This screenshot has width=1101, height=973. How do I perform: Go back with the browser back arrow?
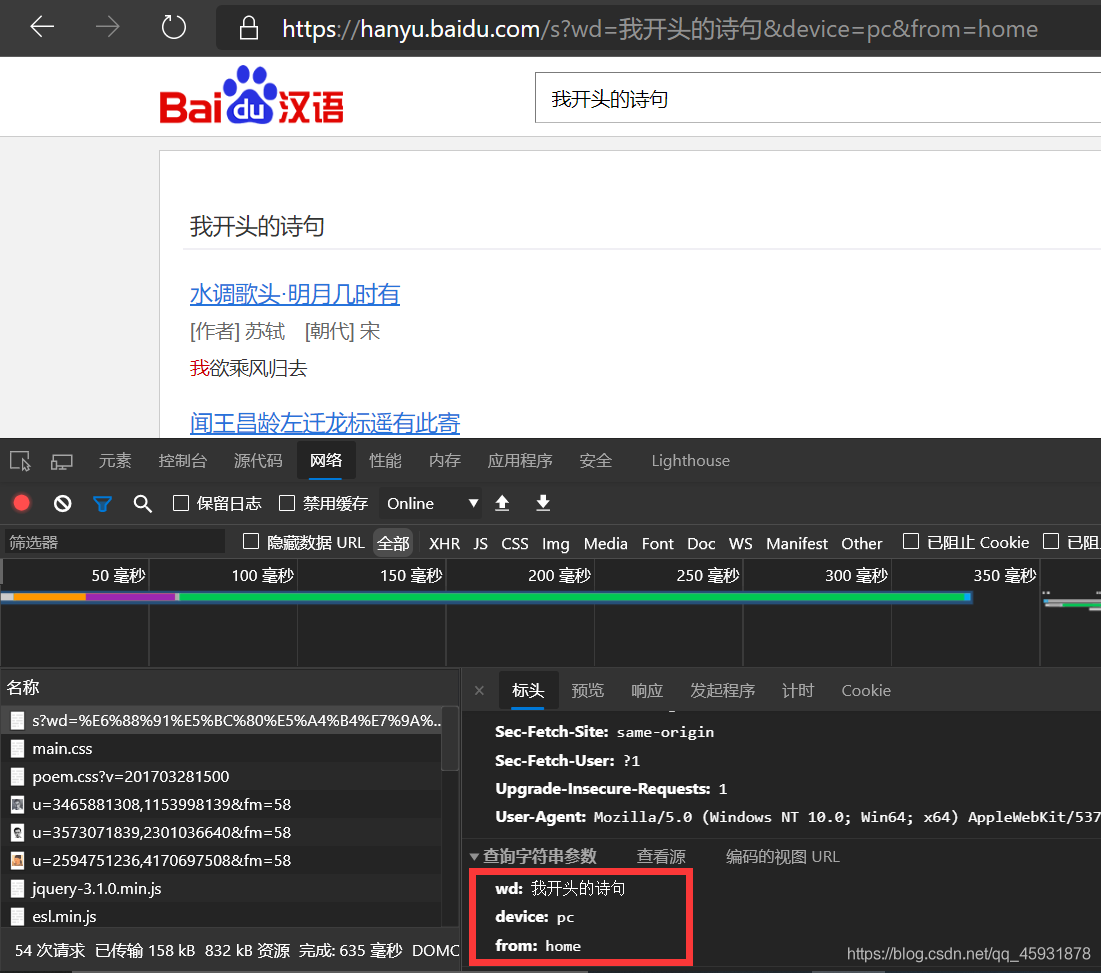42,27
